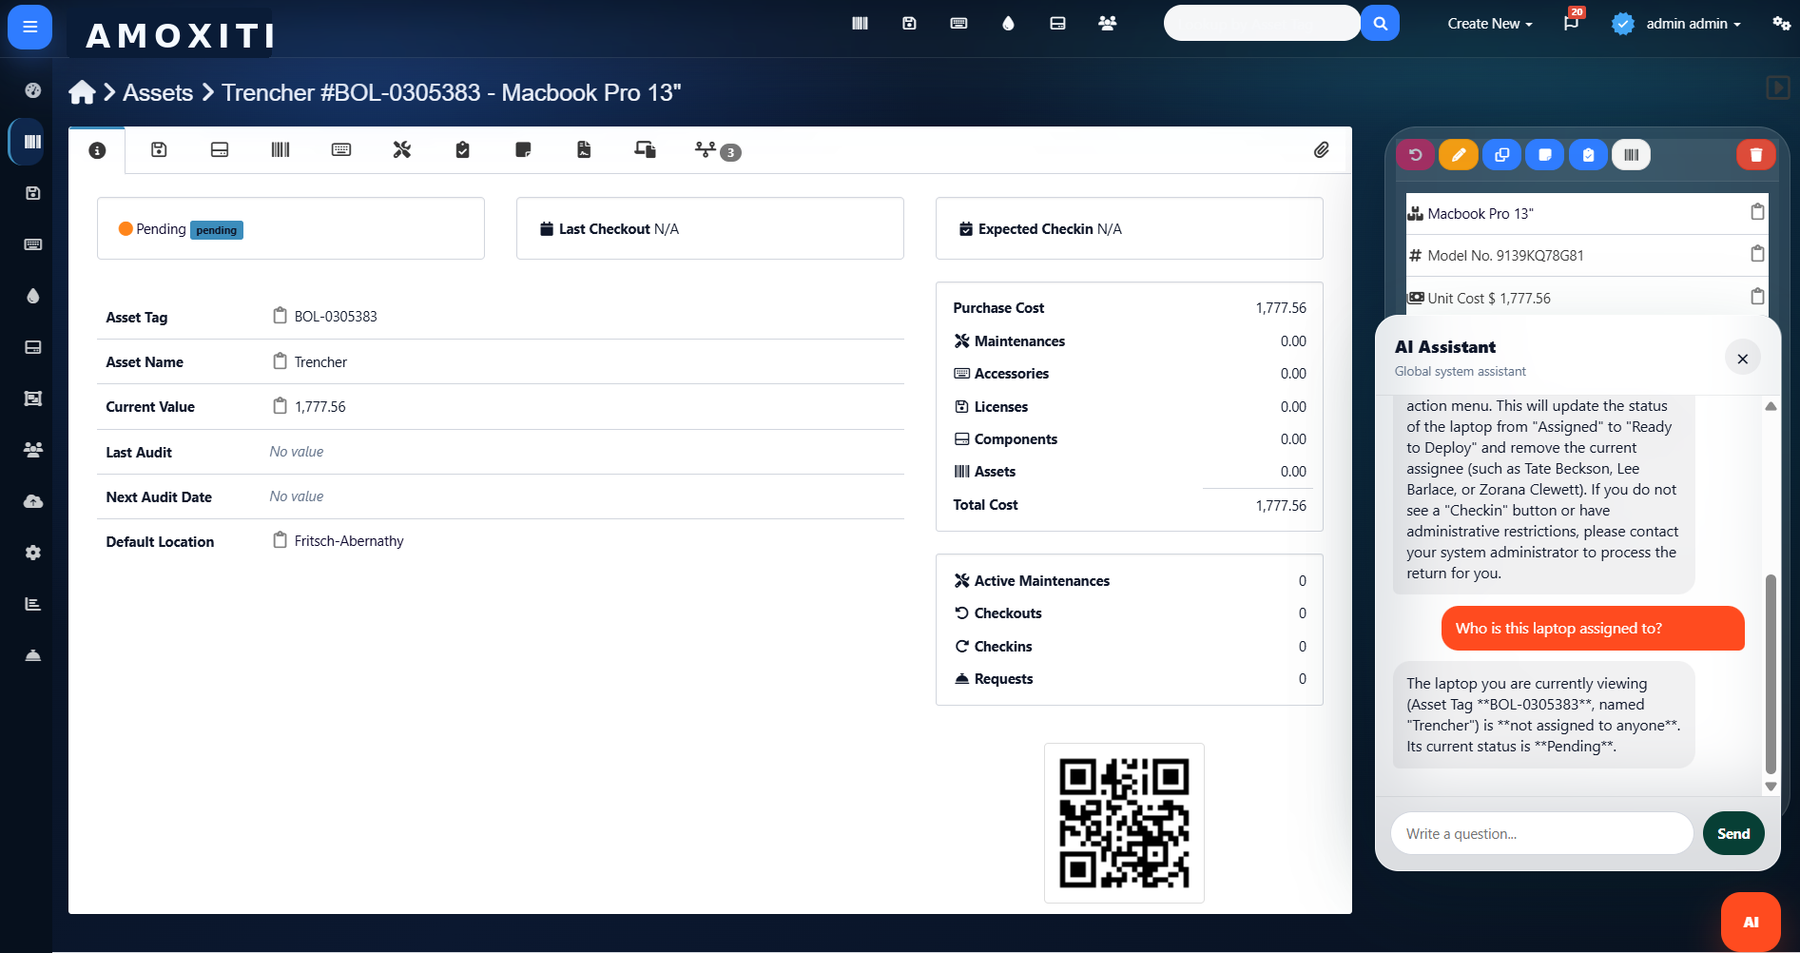The height and width of the screenshot is (953, 1800).
Task: Close the AI Assistant panel
Action: [1743, 358]
